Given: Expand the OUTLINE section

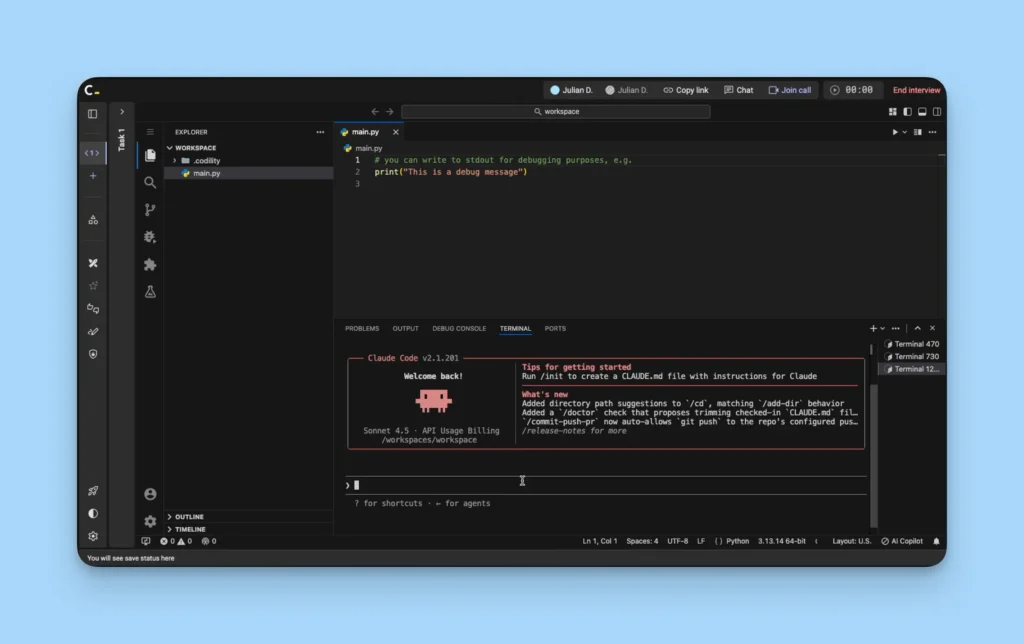Looking at the screenshot, I should pyautogui.click(x=189, y=517).
